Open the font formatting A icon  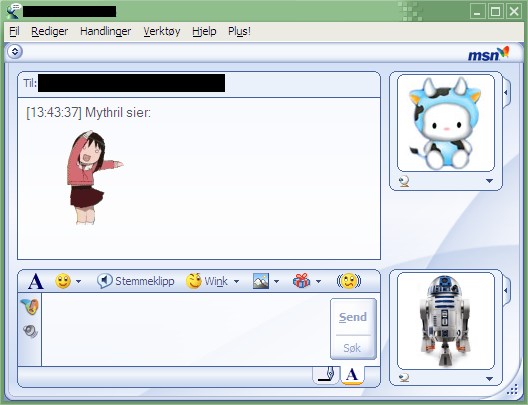tap(36, 281)
